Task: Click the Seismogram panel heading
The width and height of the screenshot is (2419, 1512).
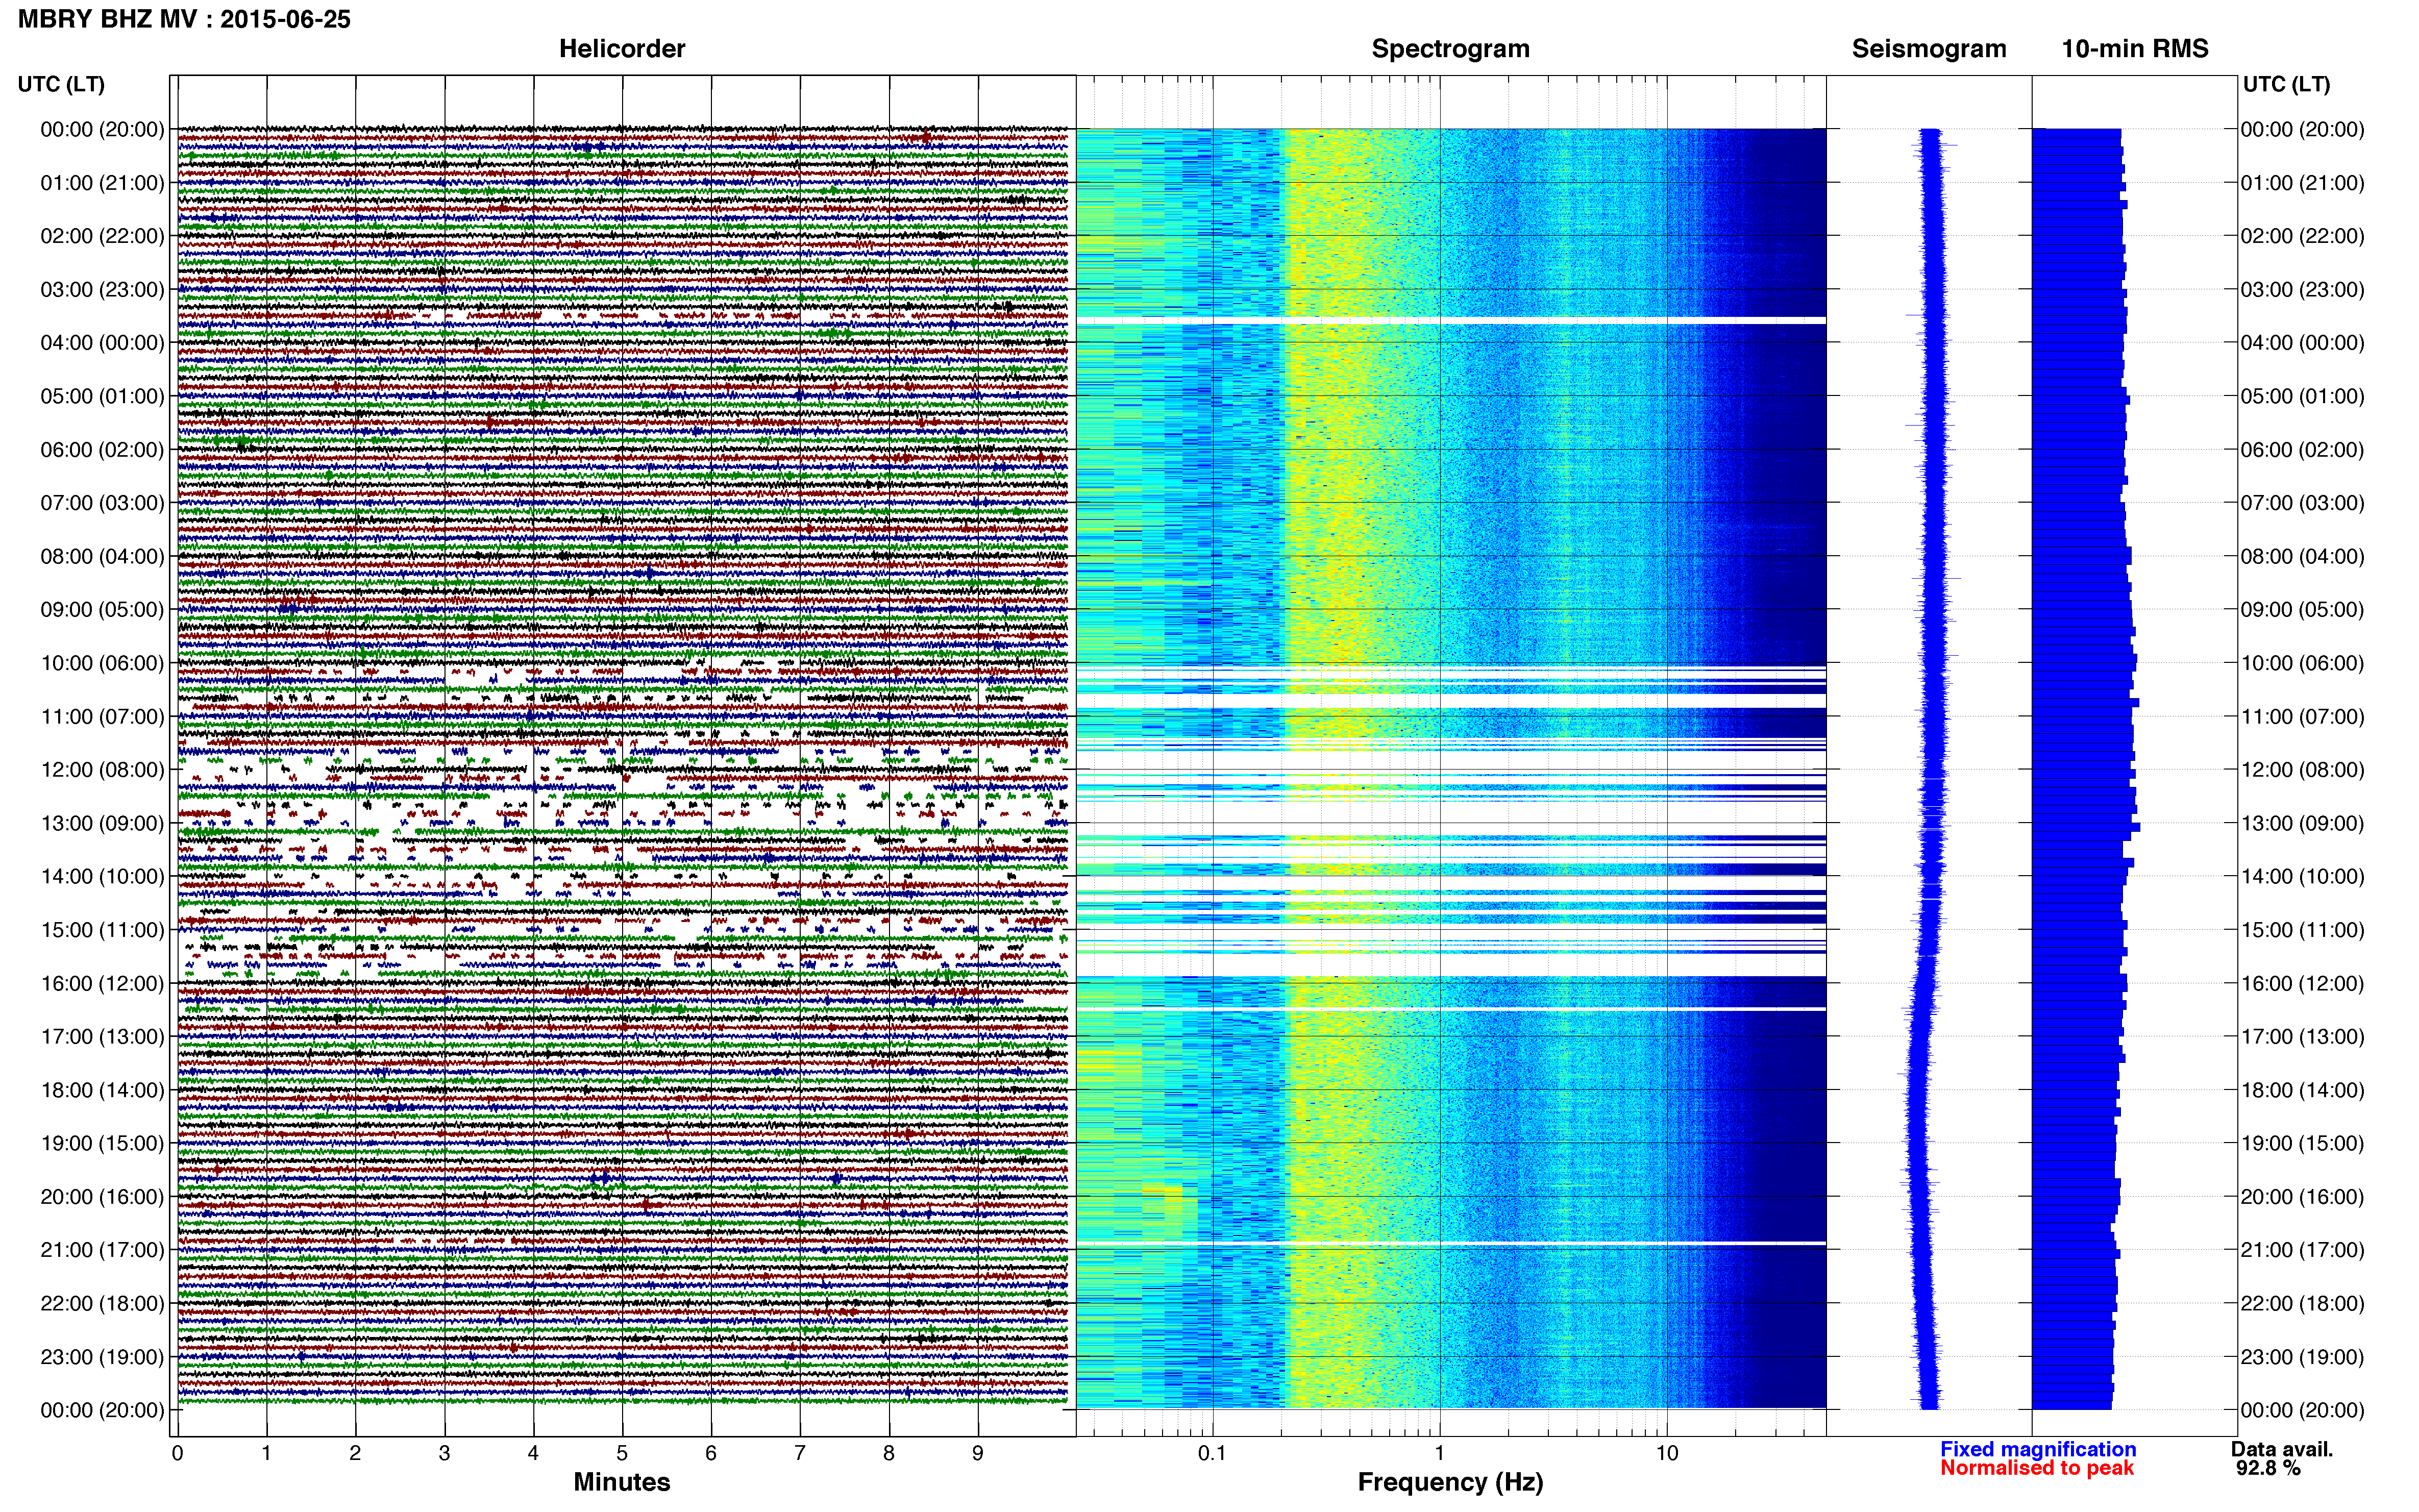Action: point(1929,49)
